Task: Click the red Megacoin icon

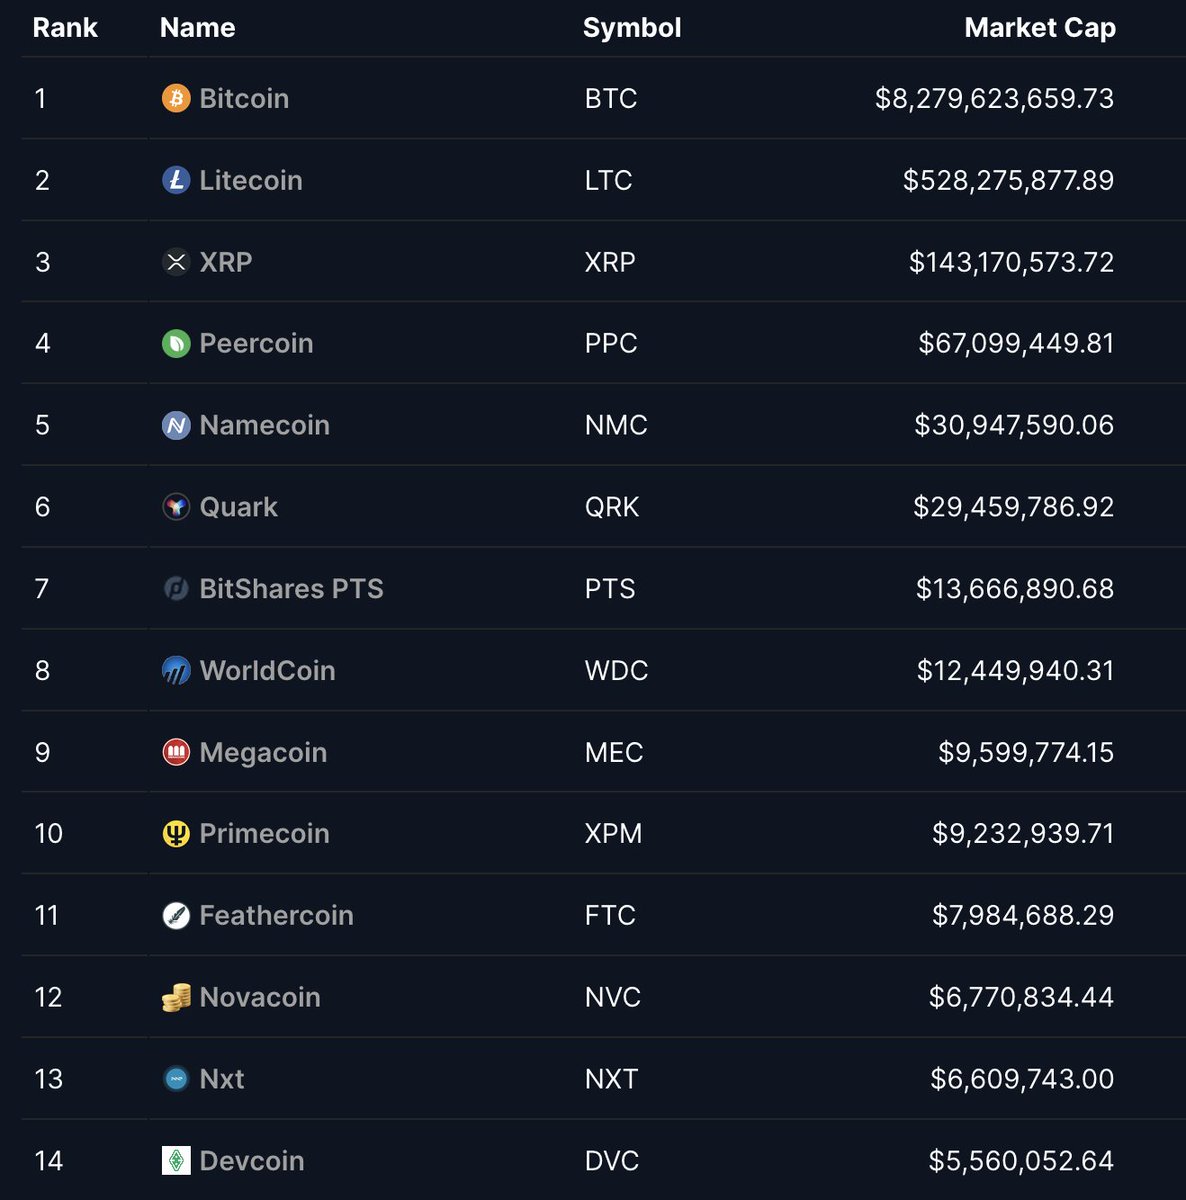Action: click(x=176, y=752)
